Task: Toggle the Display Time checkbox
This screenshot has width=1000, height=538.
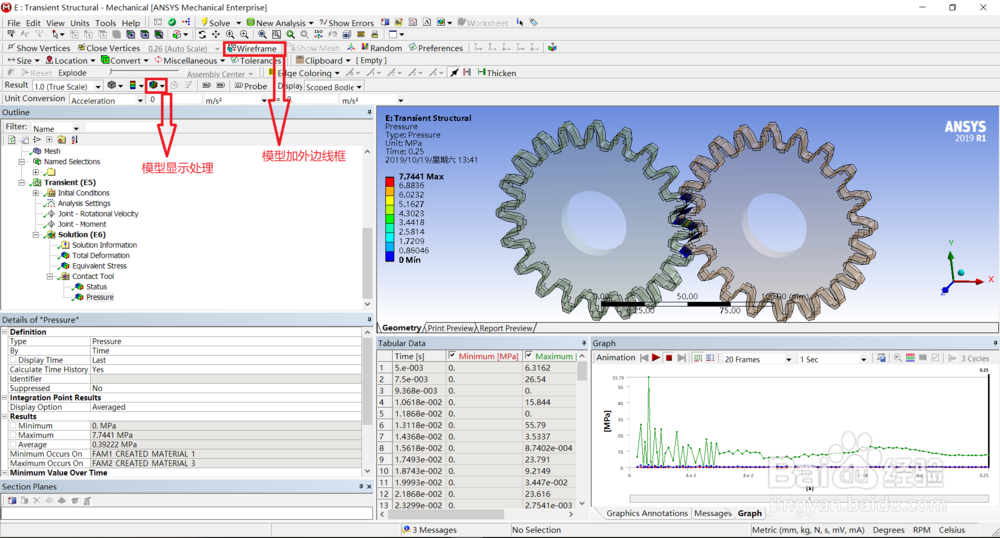Action: (13, 360)
